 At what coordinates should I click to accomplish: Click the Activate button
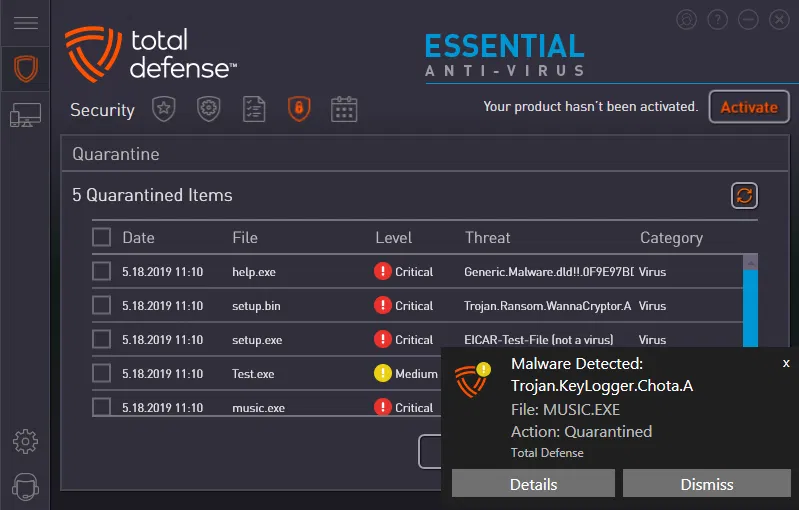click(749, 107)
